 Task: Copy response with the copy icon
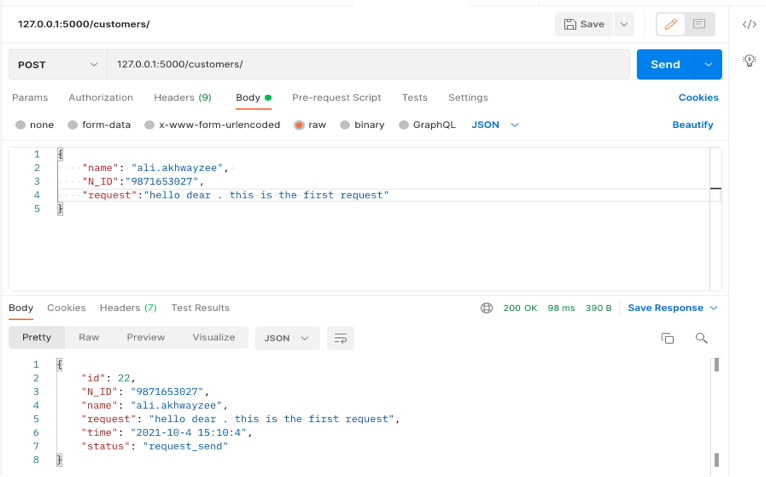[x=668, y=338]
